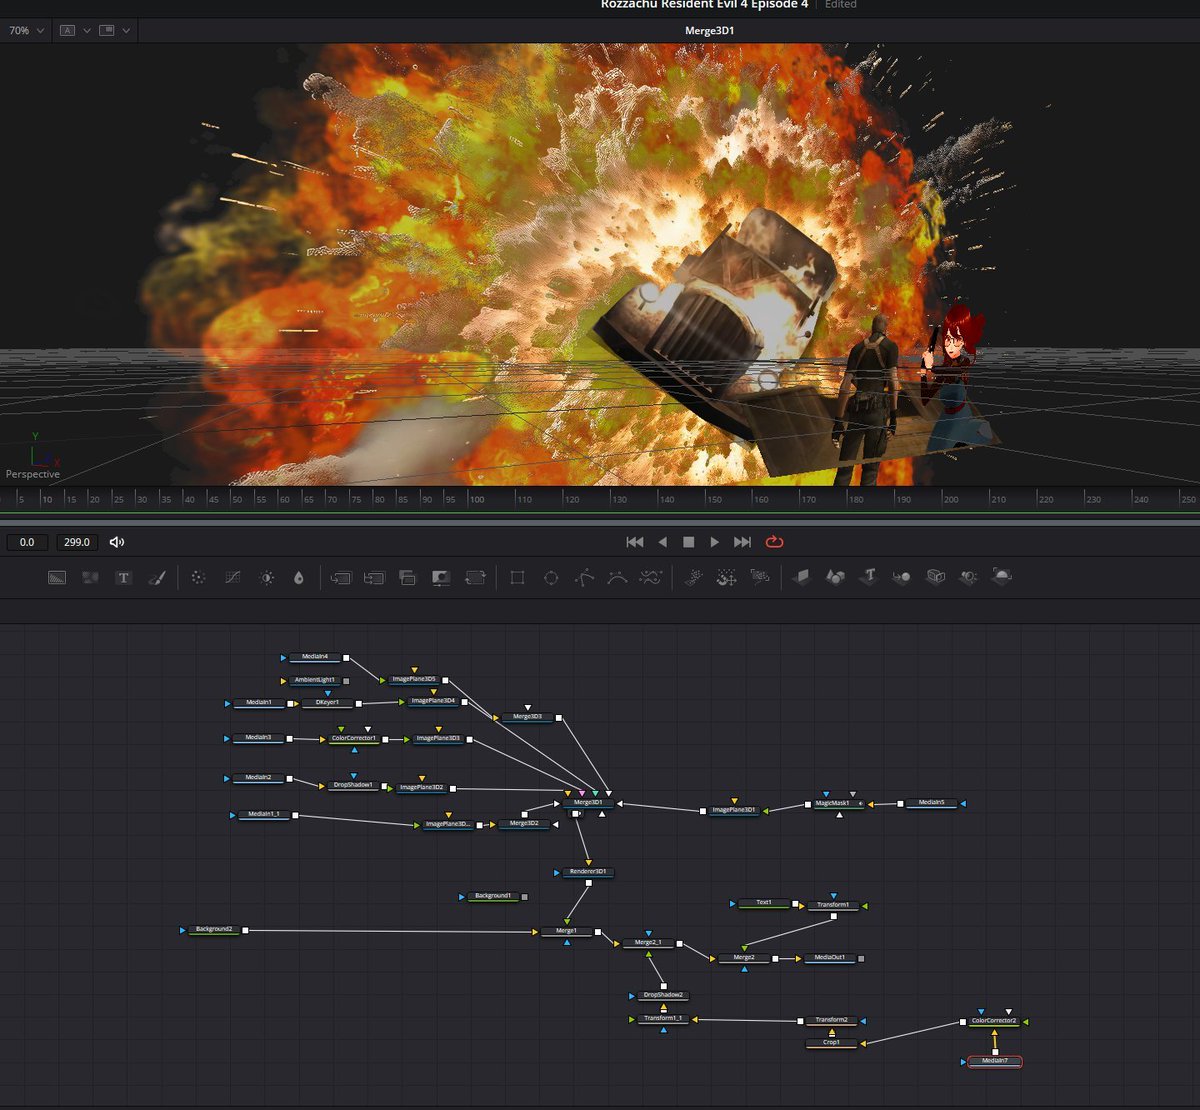Select the Rectangle mask tool
Viewport: 1200px width, 1110px height.
(517, 578)
